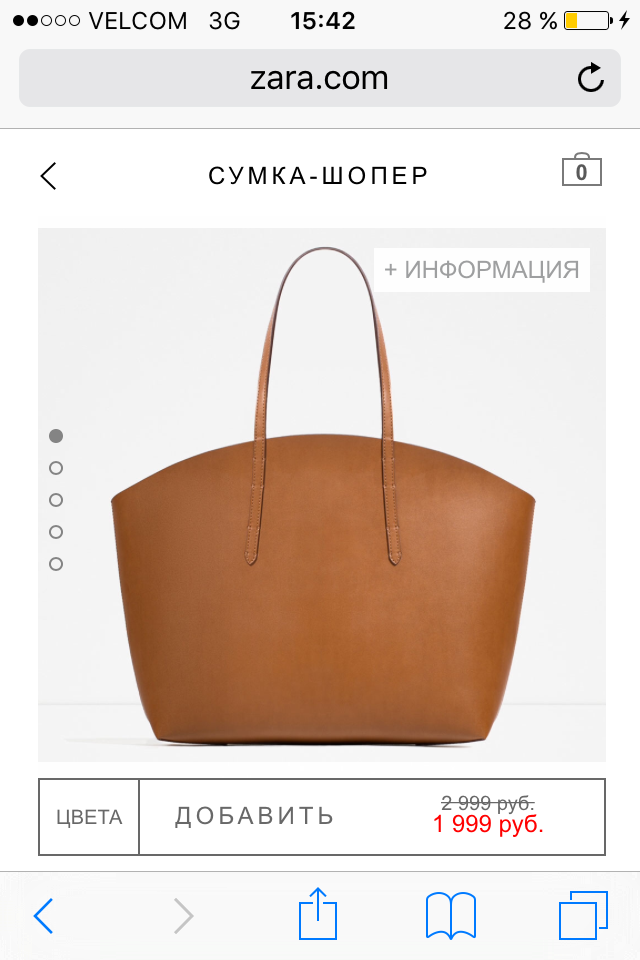Open the Safari bookmarks book icon

tap(451, 916)
